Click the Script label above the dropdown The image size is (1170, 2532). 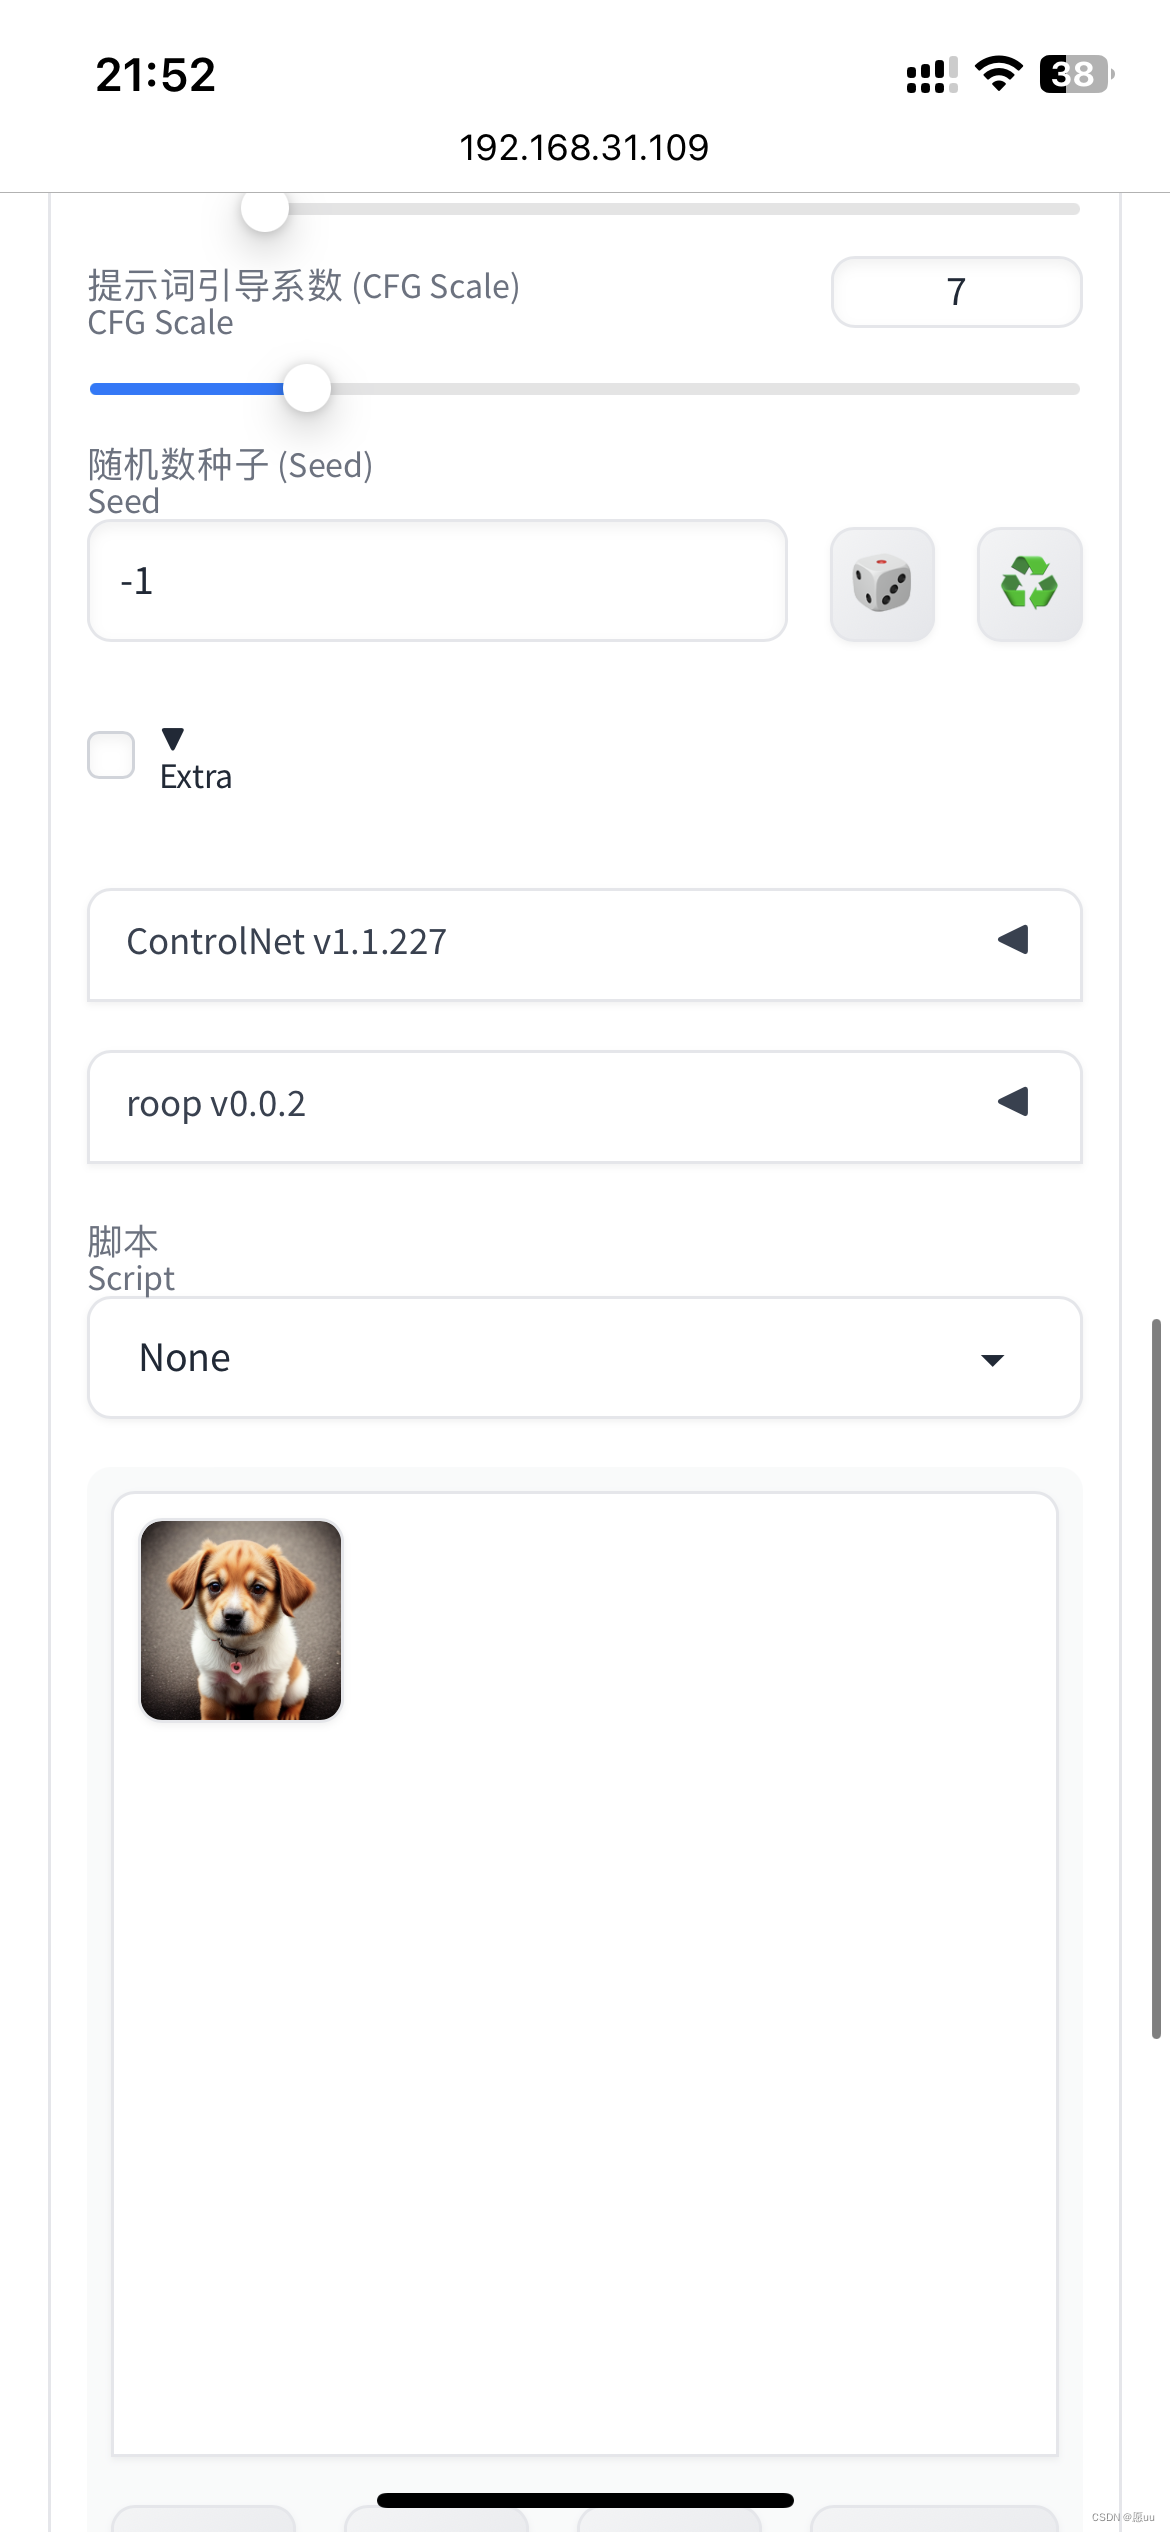(130, 1278)
